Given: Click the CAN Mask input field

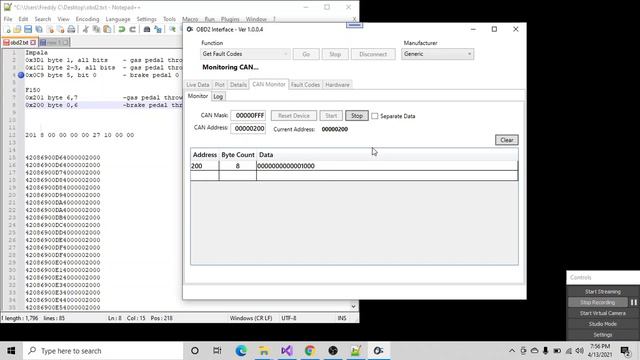Looking at the screenshot, I should click(248, 116).
